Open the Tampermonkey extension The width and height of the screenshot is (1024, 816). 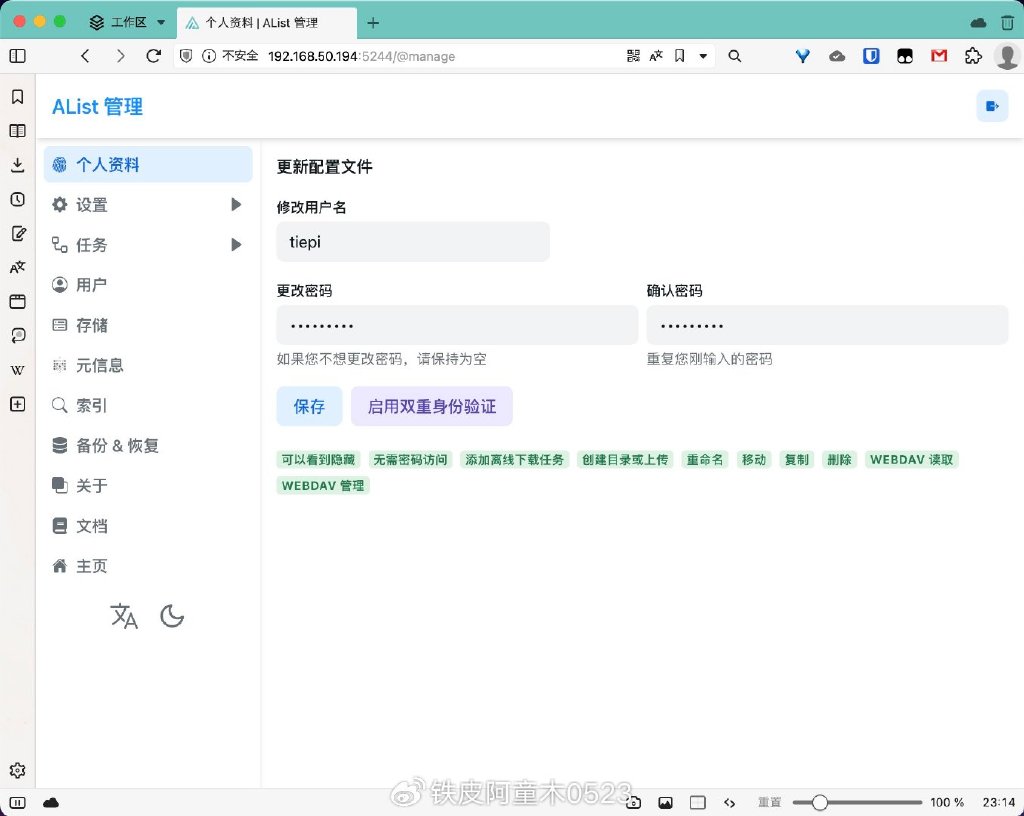(x=905, y=56)
